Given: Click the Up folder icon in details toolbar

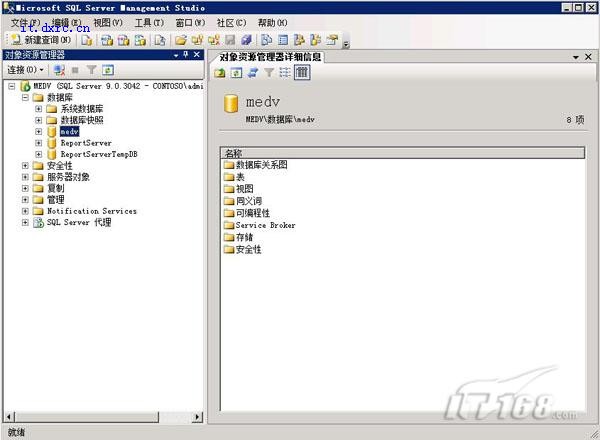Looking at the screenshot, I should tap(221, 73).
